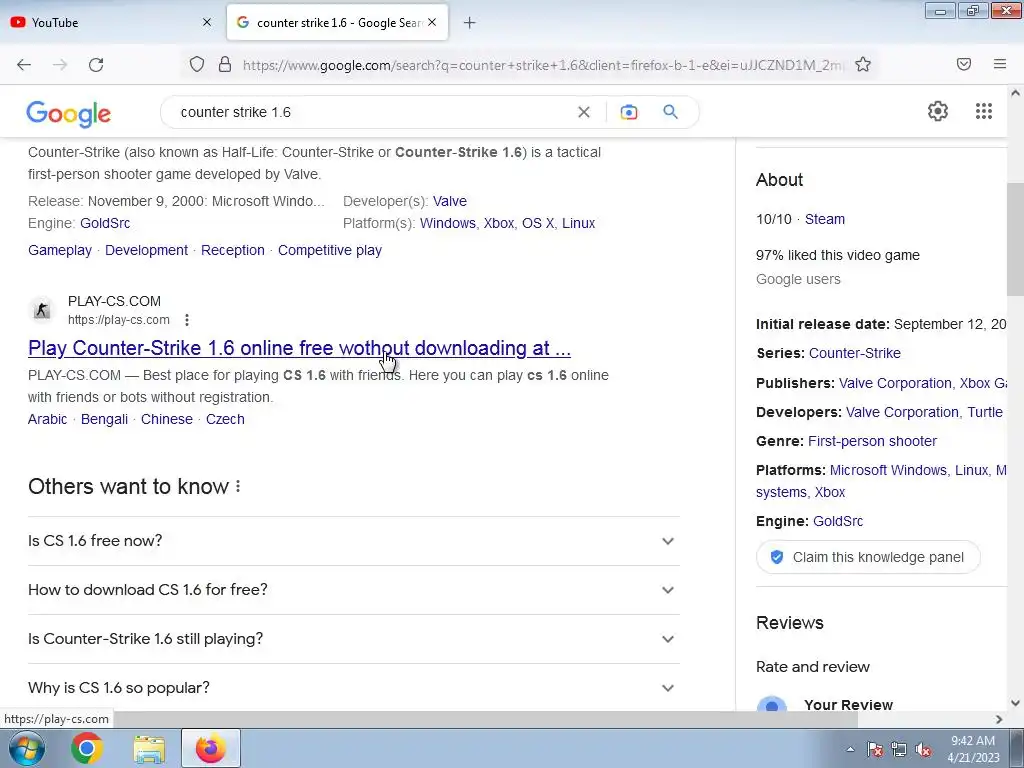Viewport: 1024px width, 768px height.
Task: Jump to the Development section link
Action: (146, 250)
